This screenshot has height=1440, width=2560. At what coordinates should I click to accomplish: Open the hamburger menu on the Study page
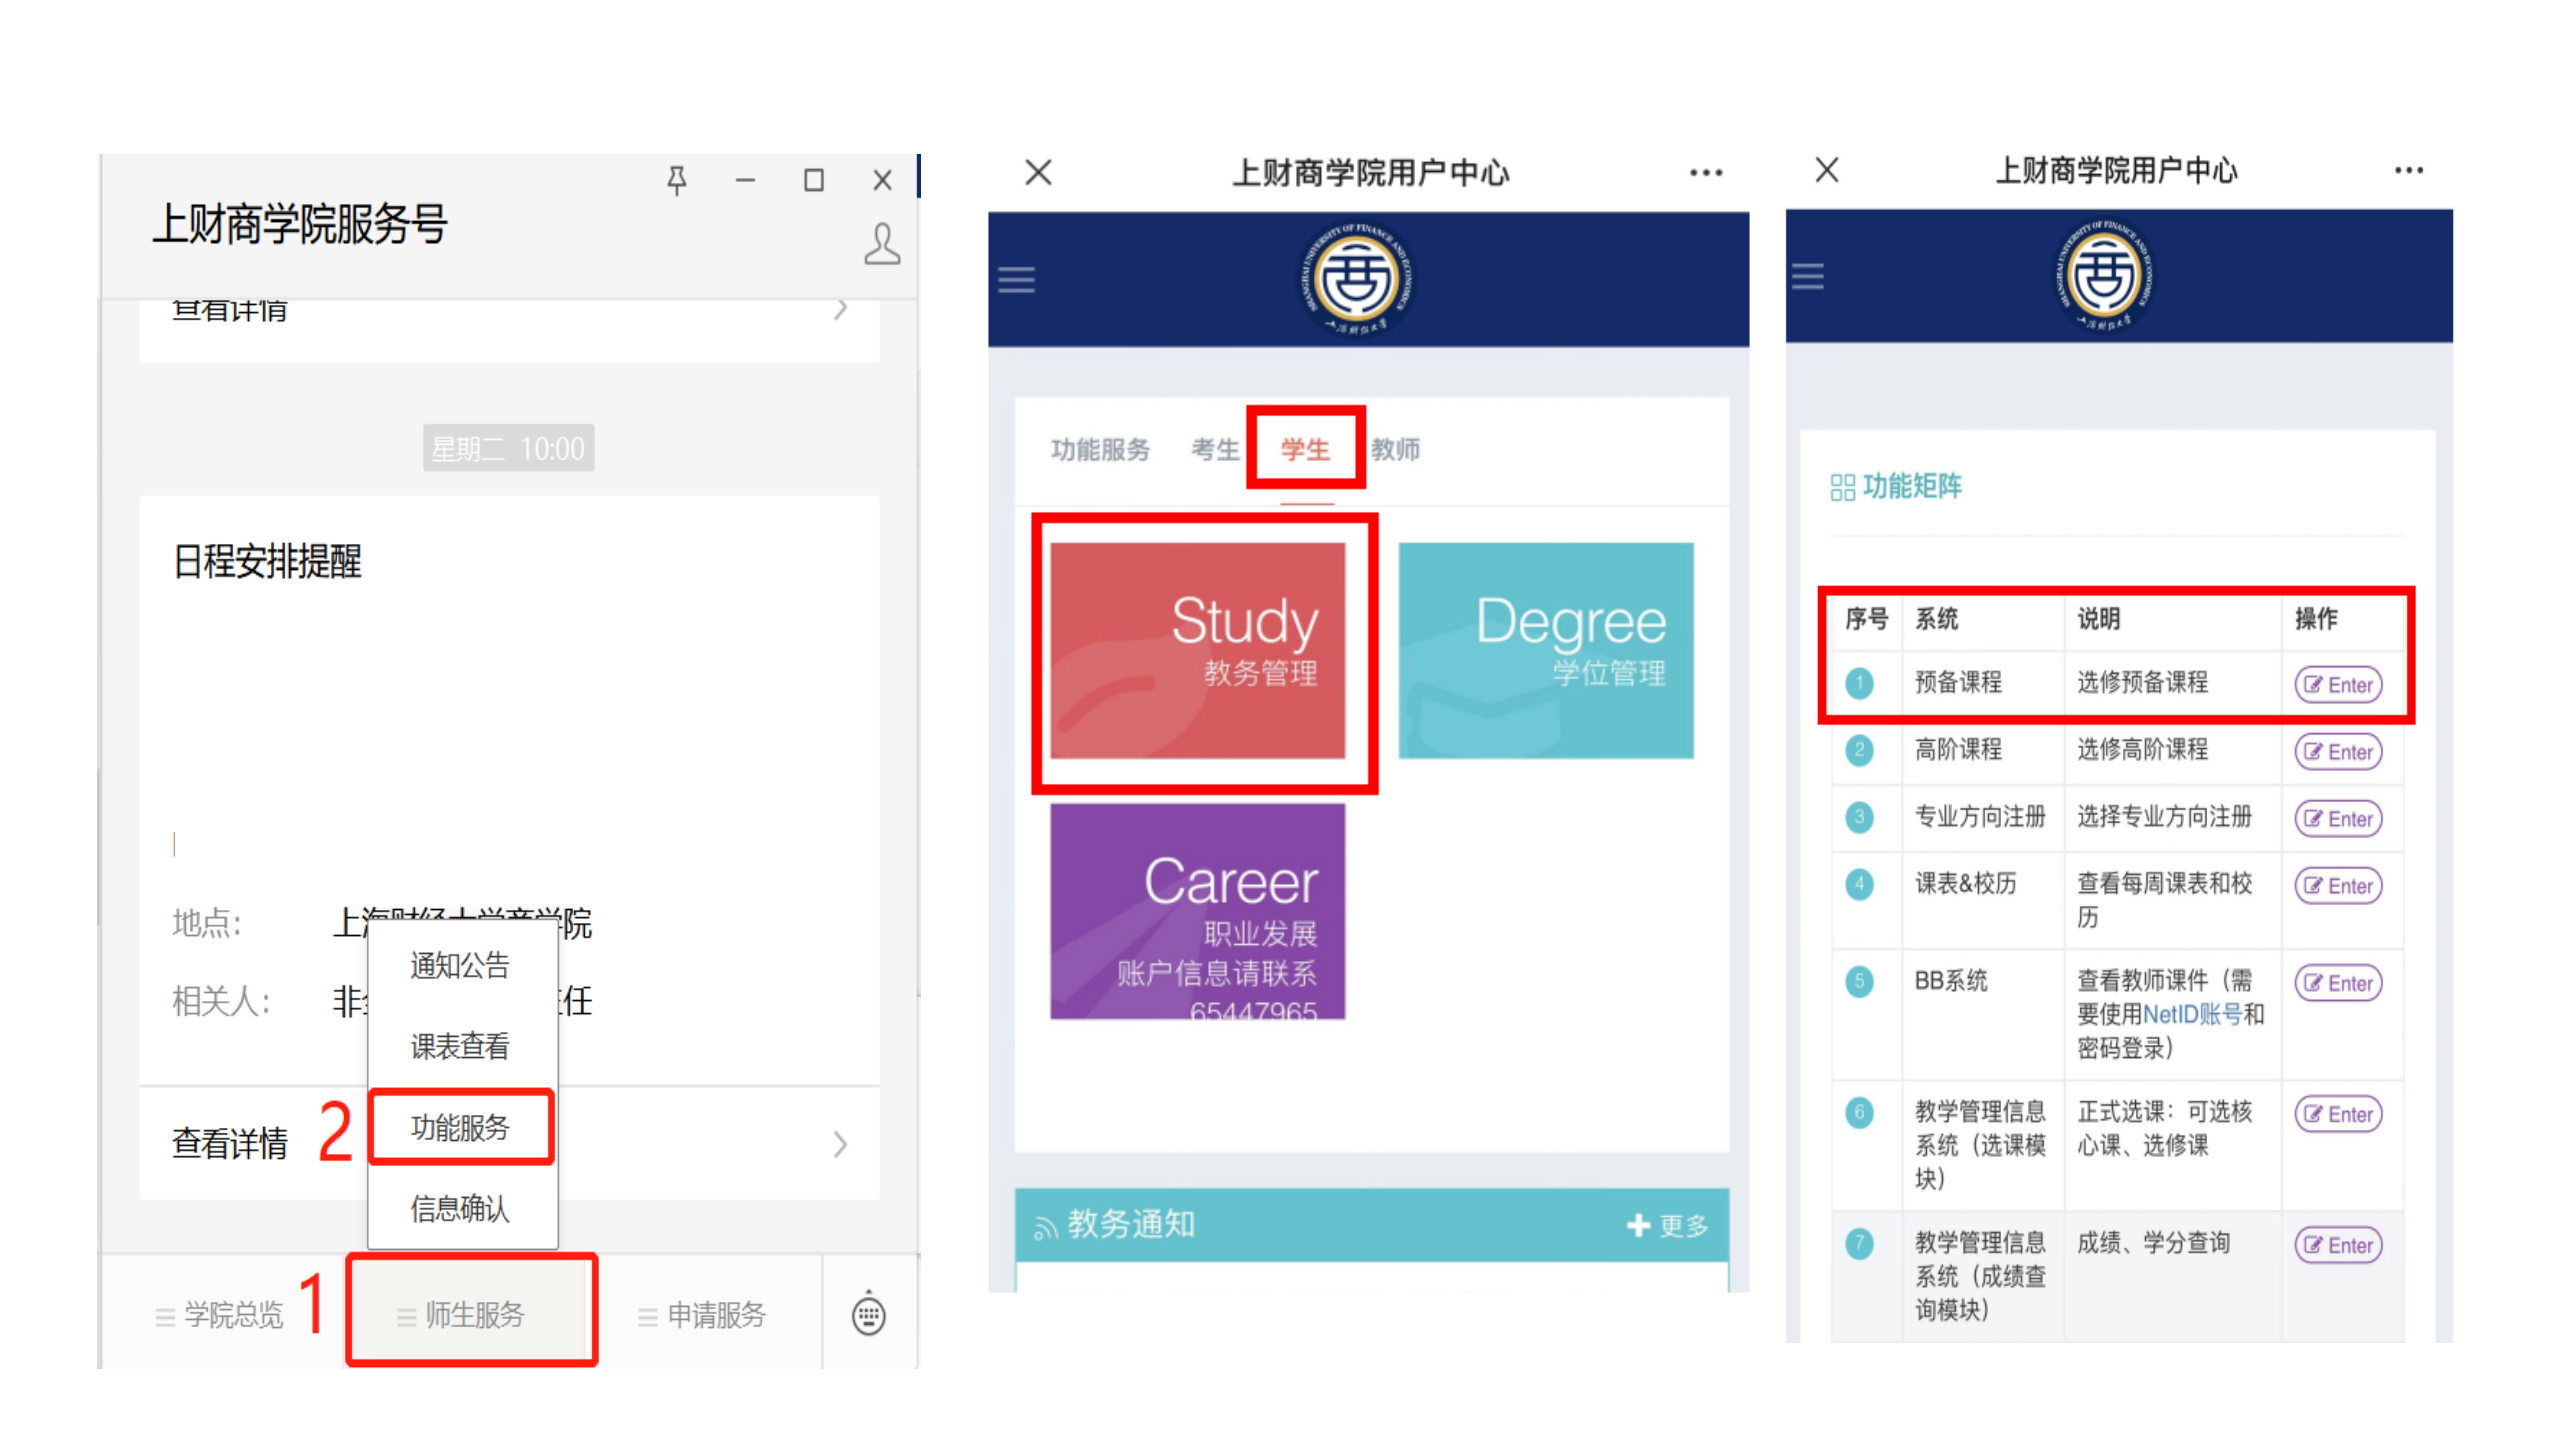(1015, 281)
